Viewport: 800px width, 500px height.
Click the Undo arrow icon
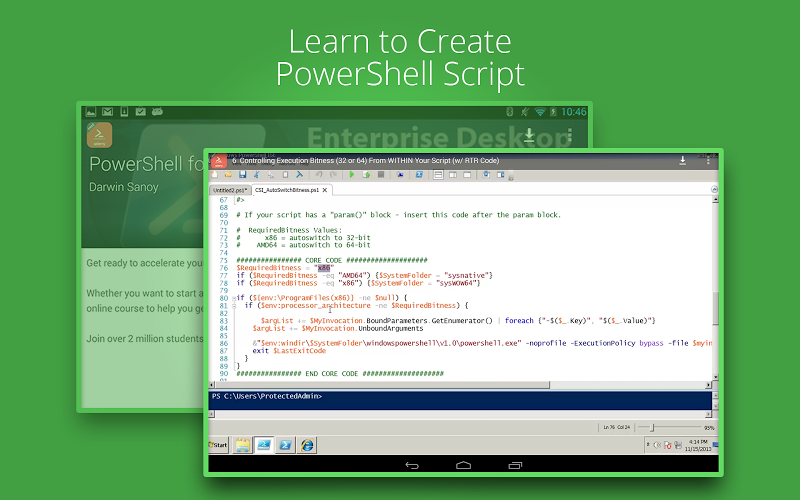pyautogui.click(x=319, y=174)
